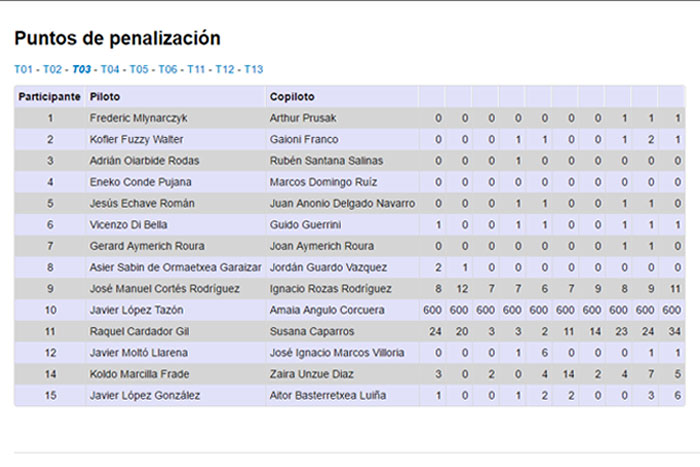Viewport: 700px width, 467px height.
Task: Click the Piloto column header
Action: (x=104, y=97)
